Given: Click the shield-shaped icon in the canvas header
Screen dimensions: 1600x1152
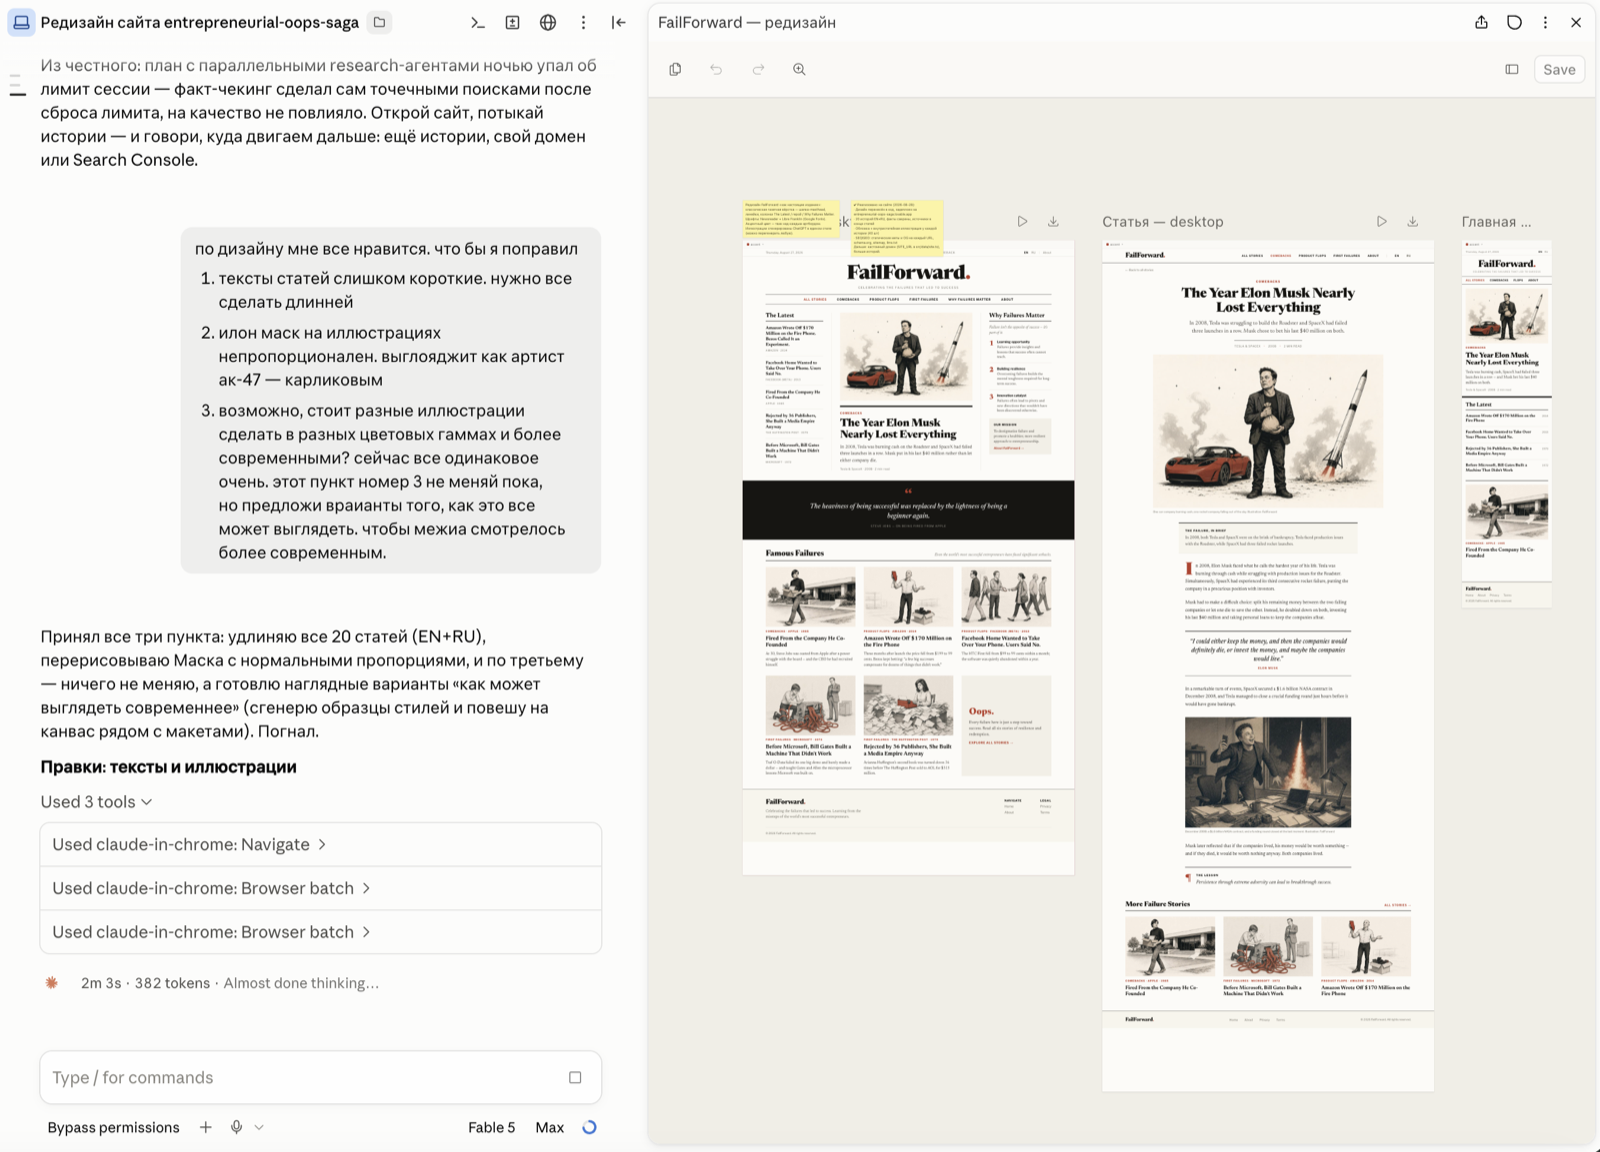Looking at the screenshot, I should [1514, 22].
